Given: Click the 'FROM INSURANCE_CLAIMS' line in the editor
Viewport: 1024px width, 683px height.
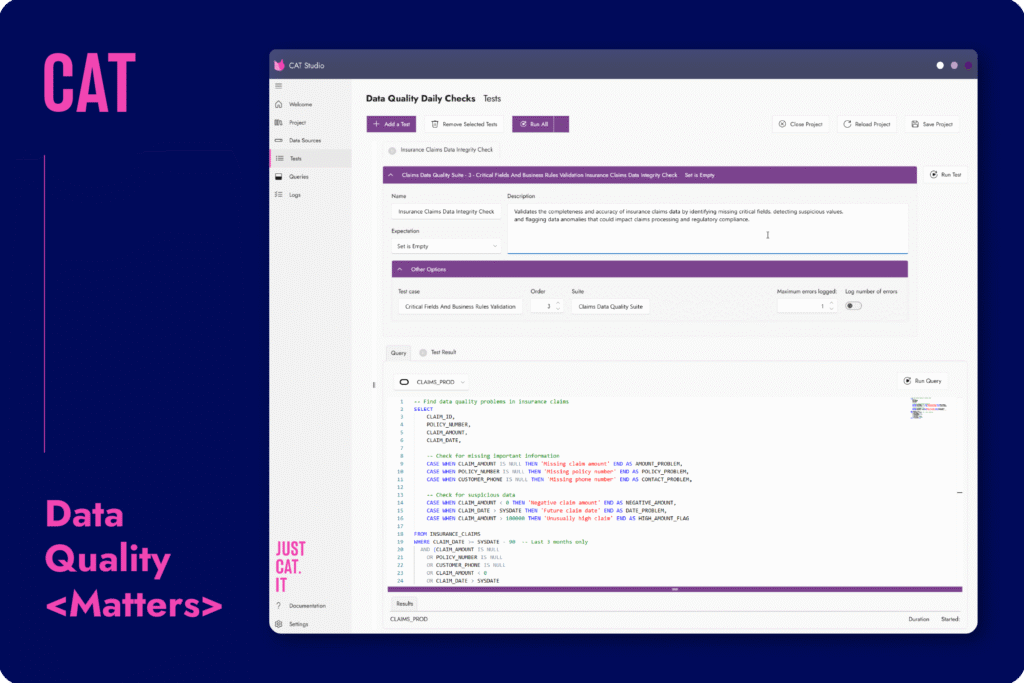Looking at the screenshot, I should pos(447,534).
